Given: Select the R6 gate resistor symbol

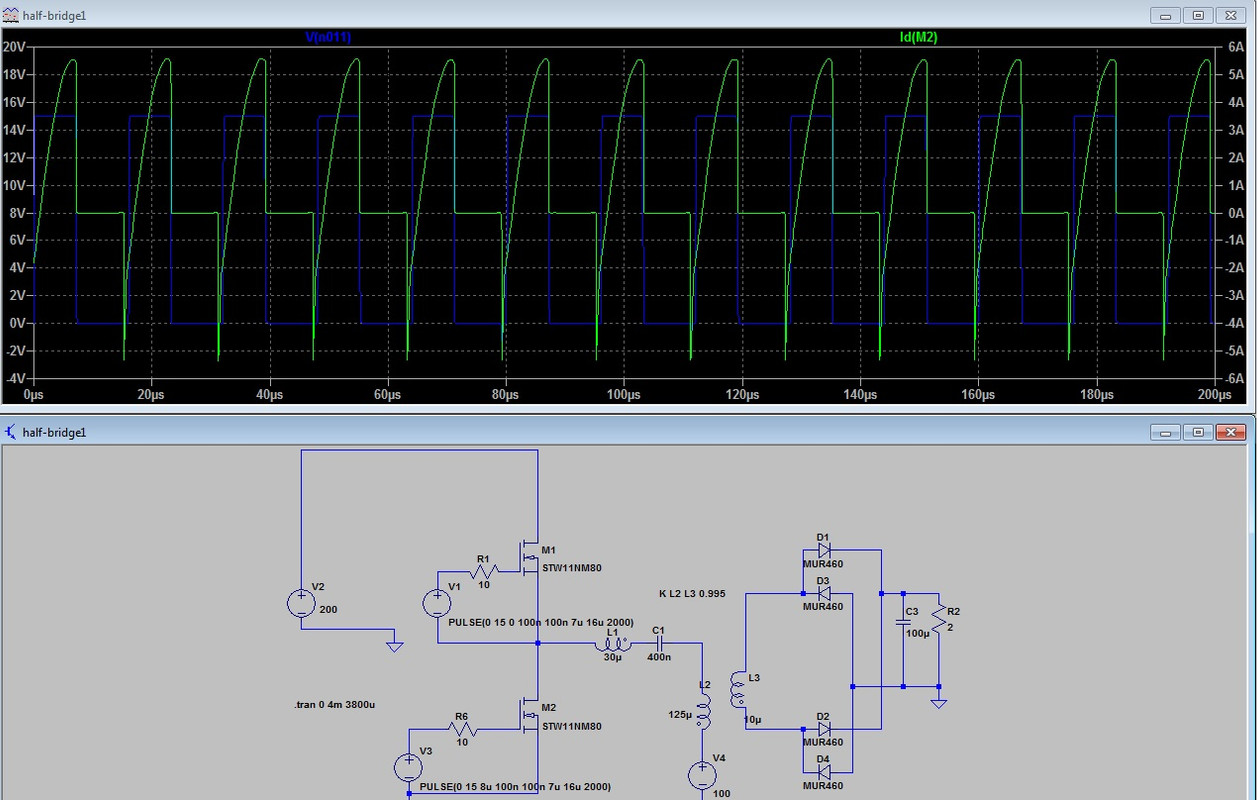Looking at the screenshot, I should (462, 731).
